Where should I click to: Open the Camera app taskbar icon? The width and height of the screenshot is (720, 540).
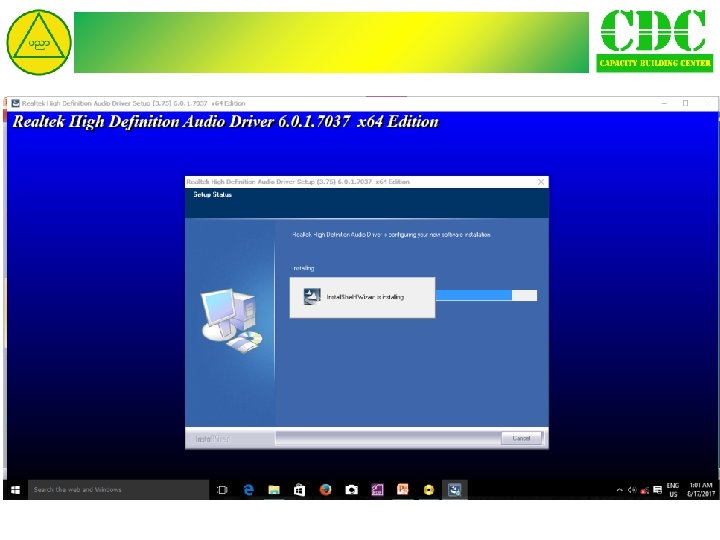point(352,490)
